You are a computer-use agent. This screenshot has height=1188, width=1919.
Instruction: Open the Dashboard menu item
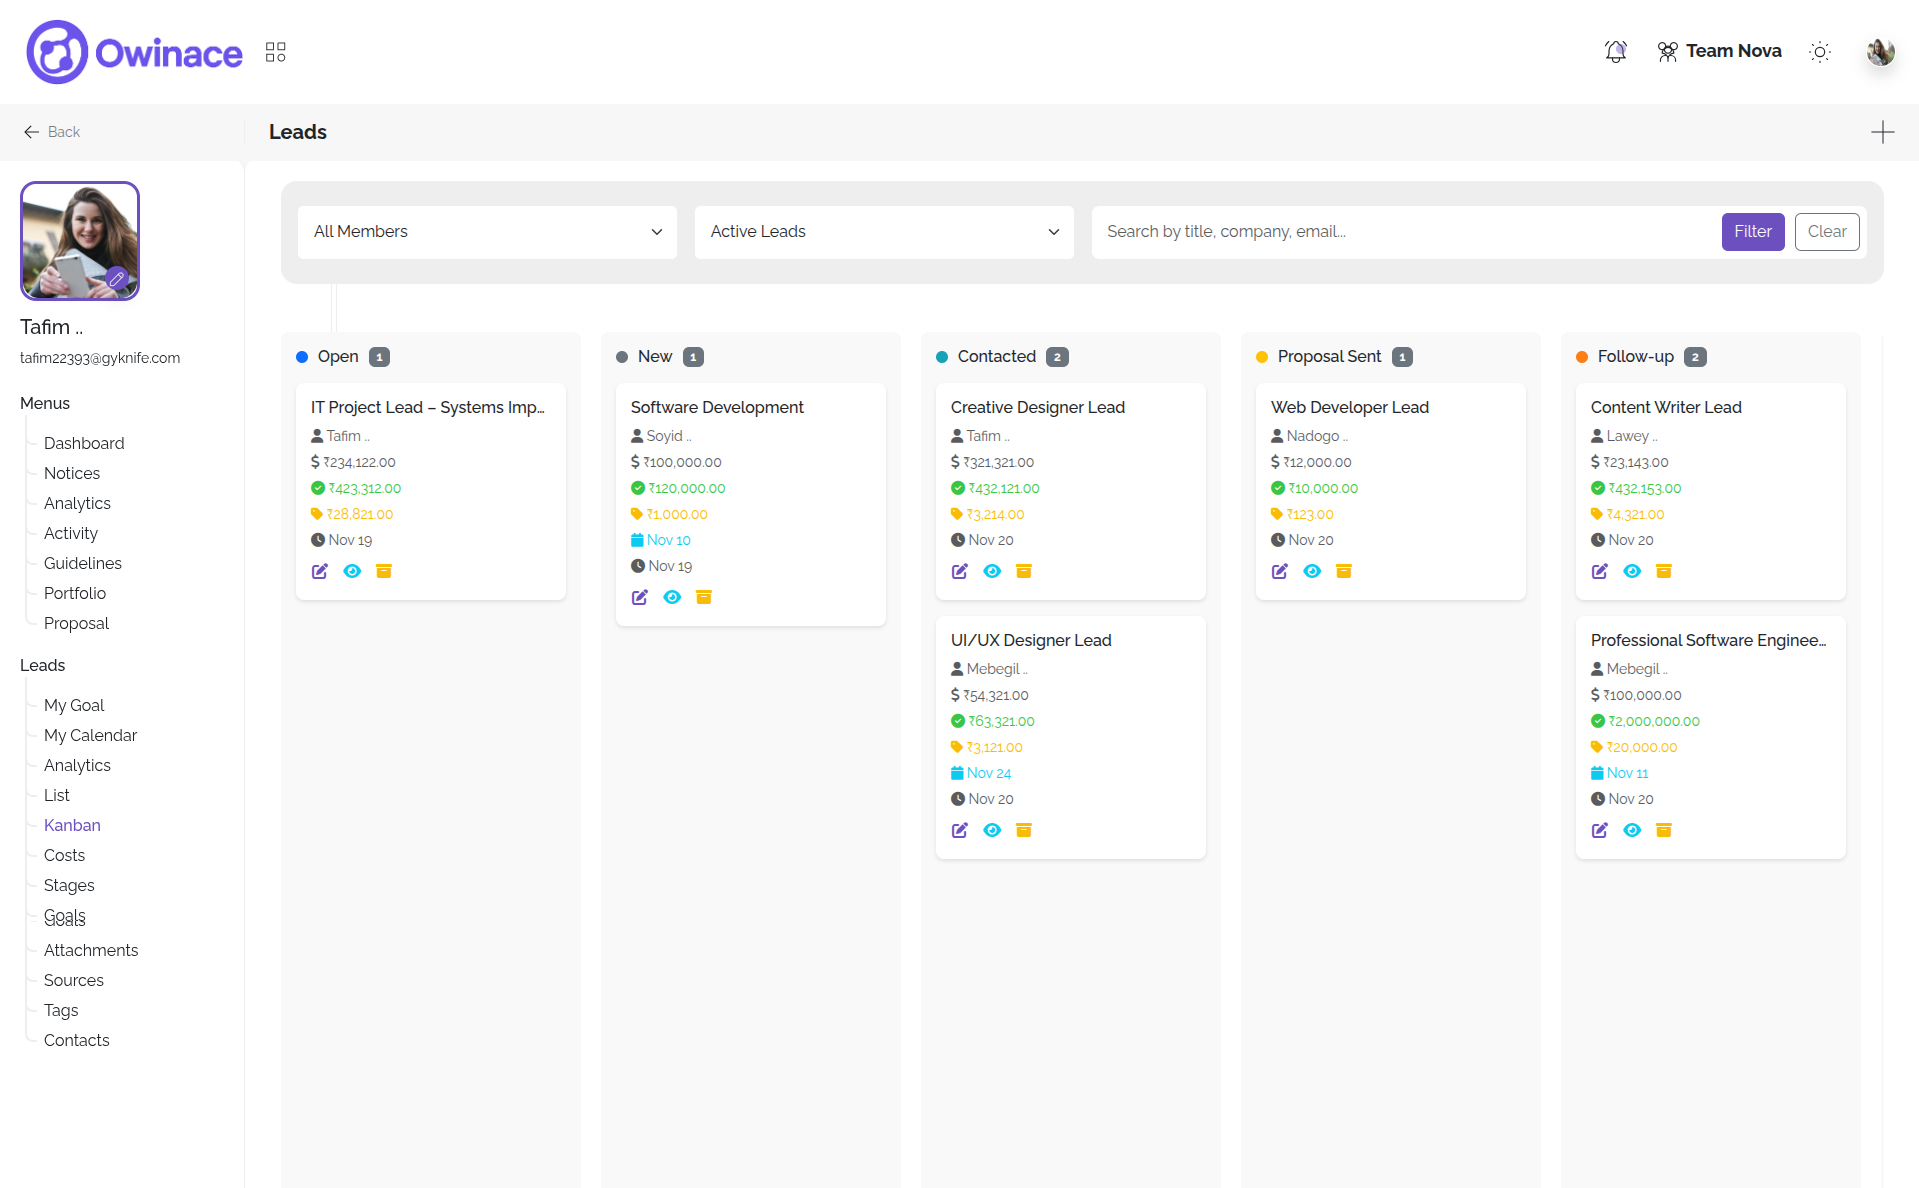point(84,443)
